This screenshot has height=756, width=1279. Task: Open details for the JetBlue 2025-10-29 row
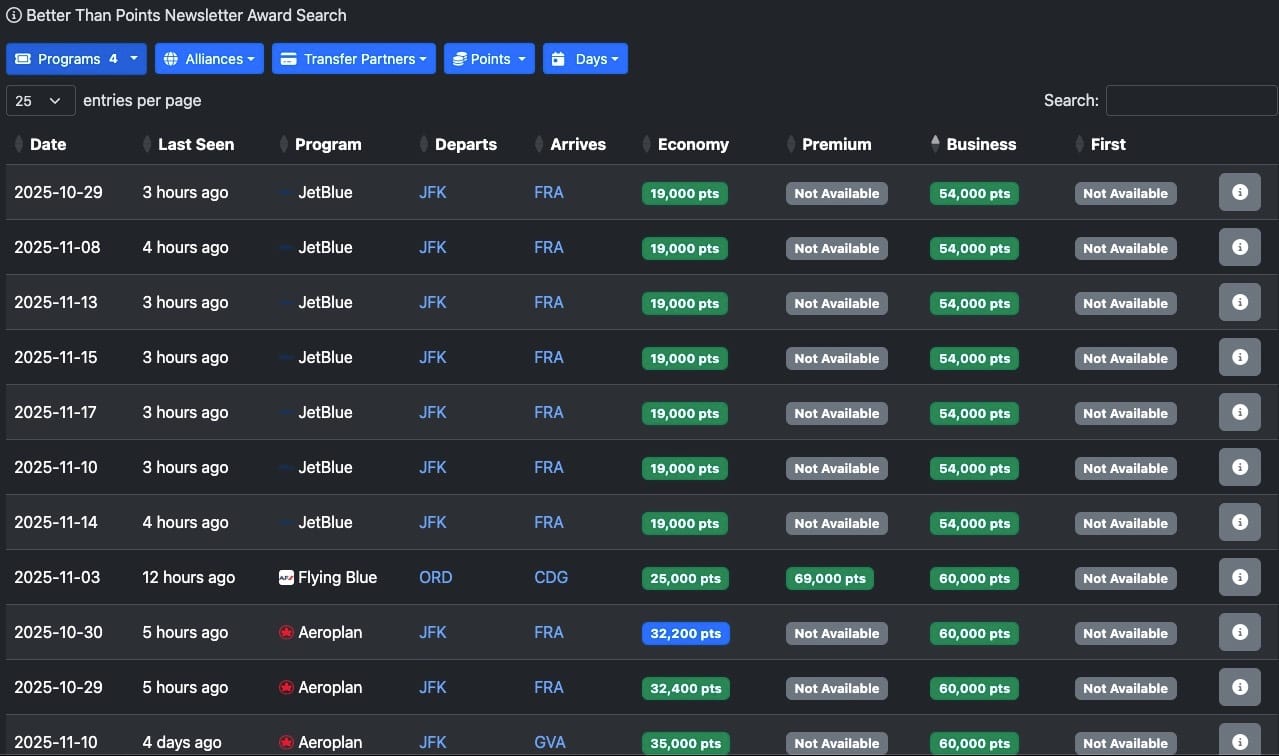coord(1239,192)
